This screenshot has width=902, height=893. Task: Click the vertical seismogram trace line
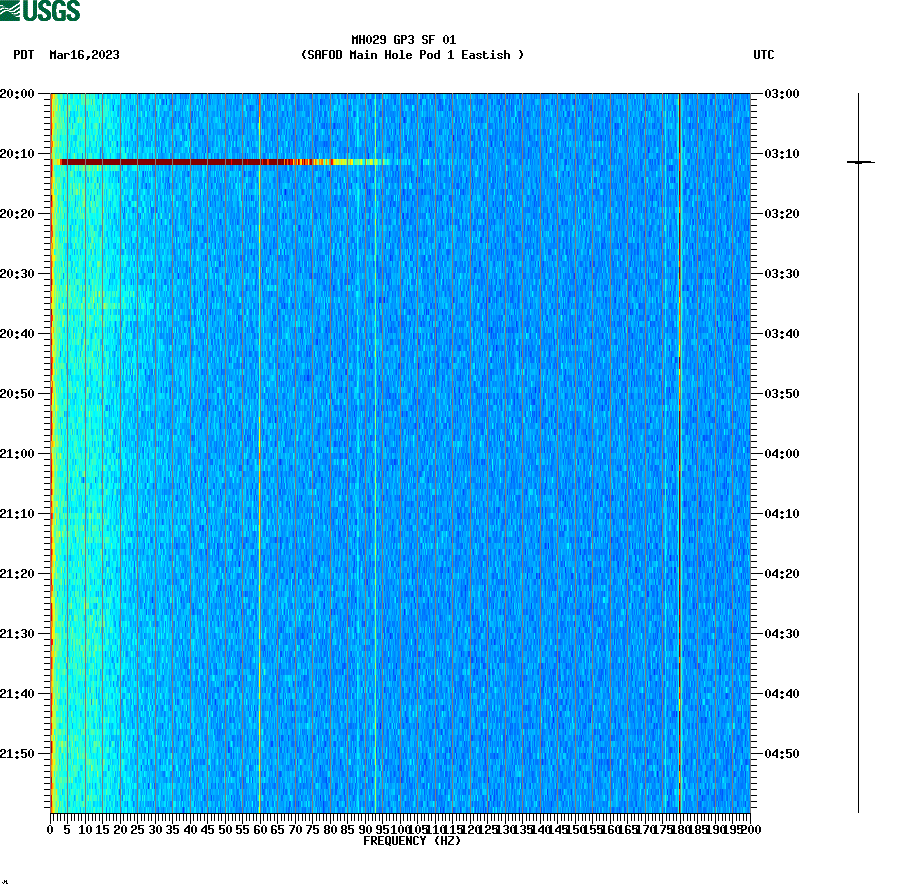(x=857, y=450)
